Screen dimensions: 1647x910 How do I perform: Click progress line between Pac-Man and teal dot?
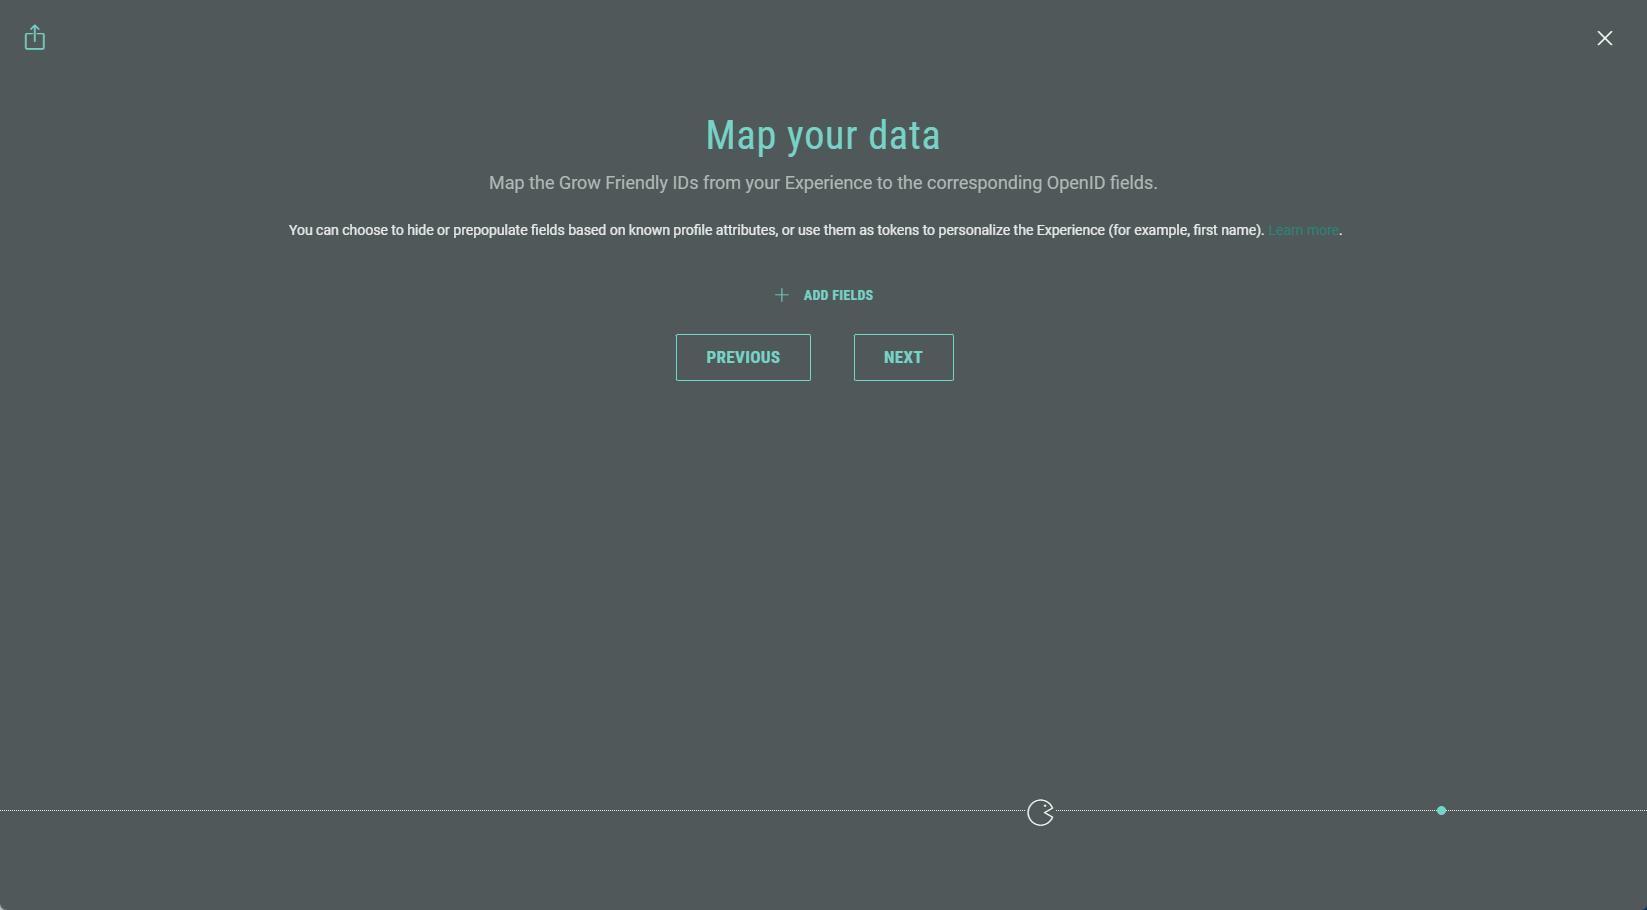click(1240, 810)
